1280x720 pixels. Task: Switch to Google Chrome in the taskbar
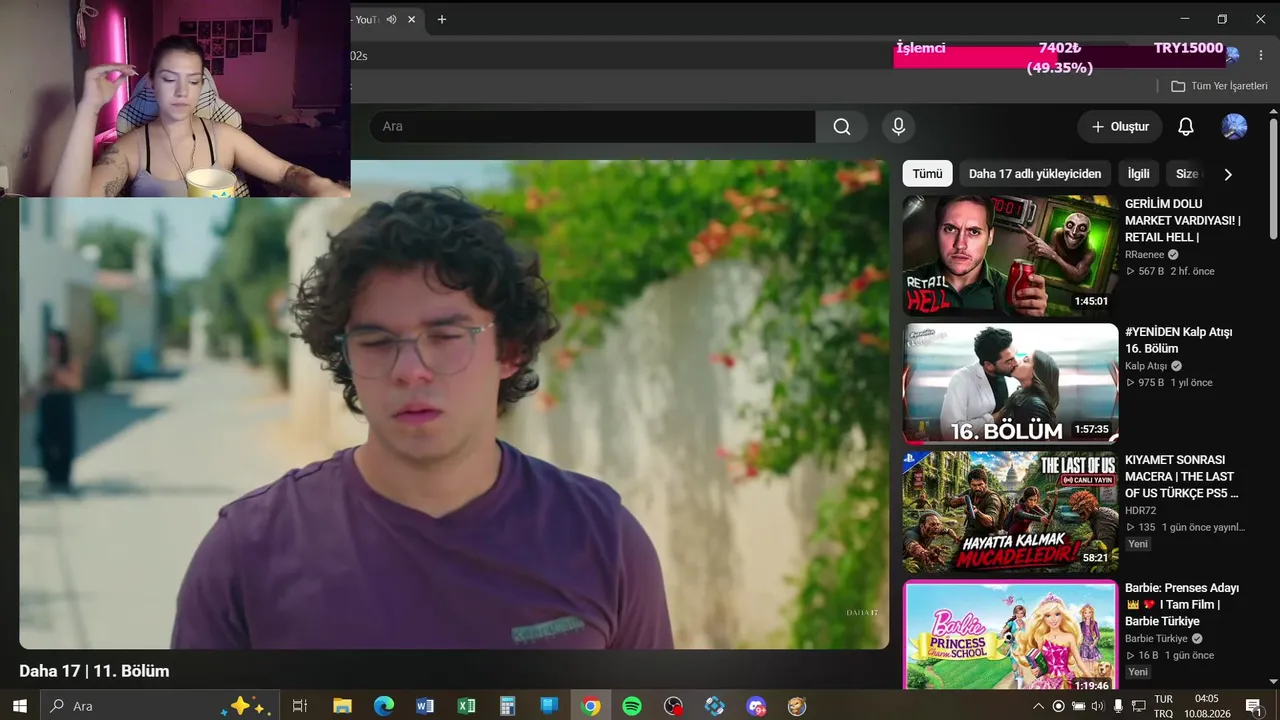(x=591, y=706)
